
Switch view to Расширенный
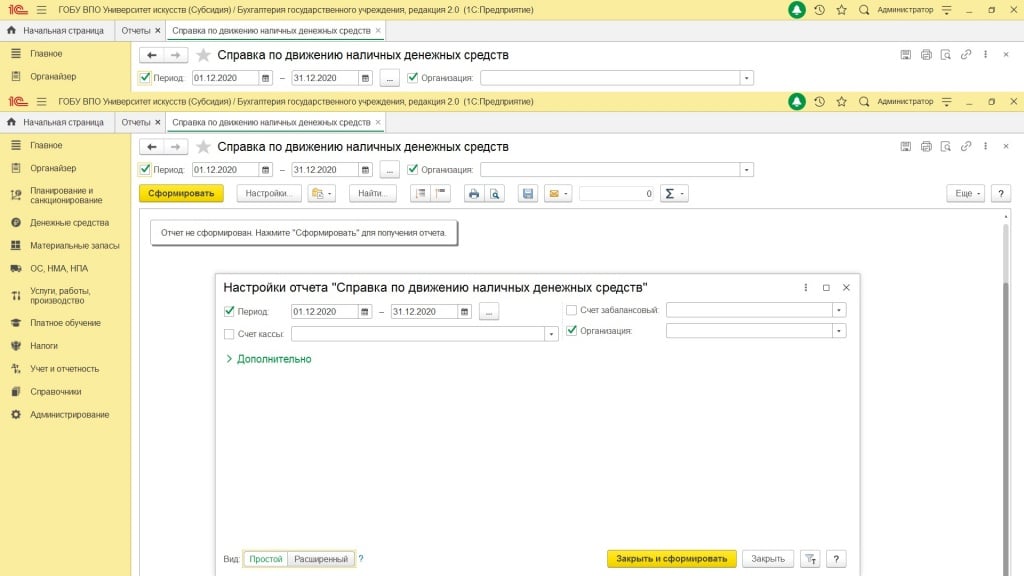click(x=320, y=559)
